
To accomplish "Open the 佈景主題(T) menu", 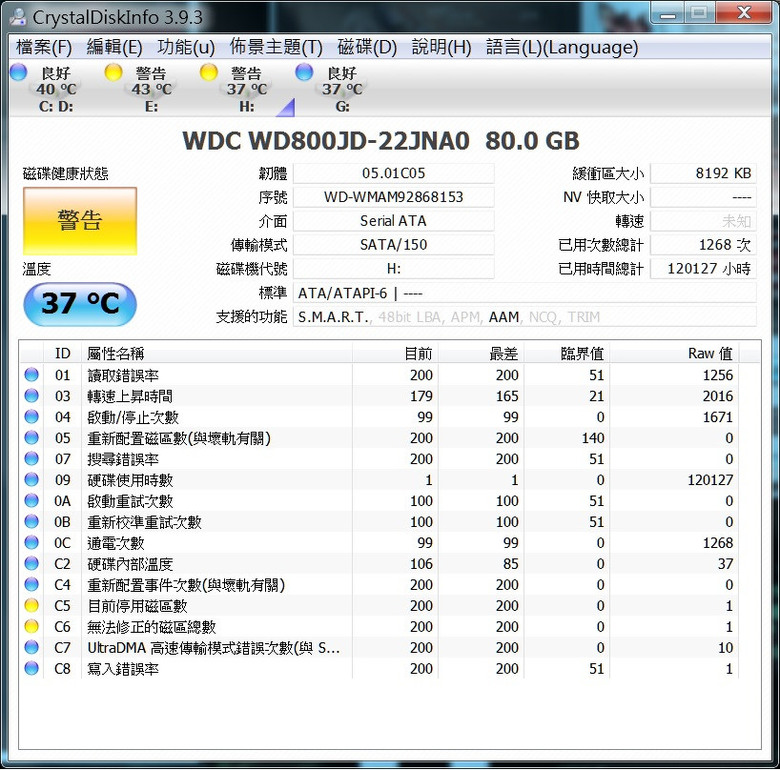I will click(x=276, y=47).
